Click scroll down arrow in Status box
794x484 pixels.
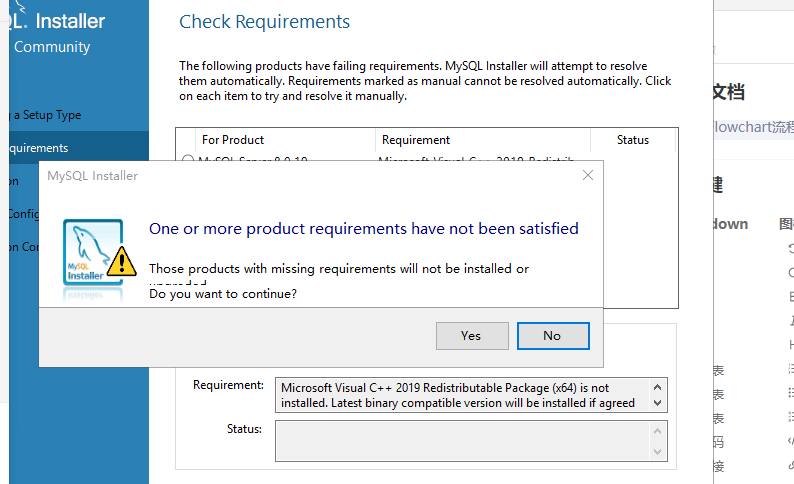[x=657, y=452]
